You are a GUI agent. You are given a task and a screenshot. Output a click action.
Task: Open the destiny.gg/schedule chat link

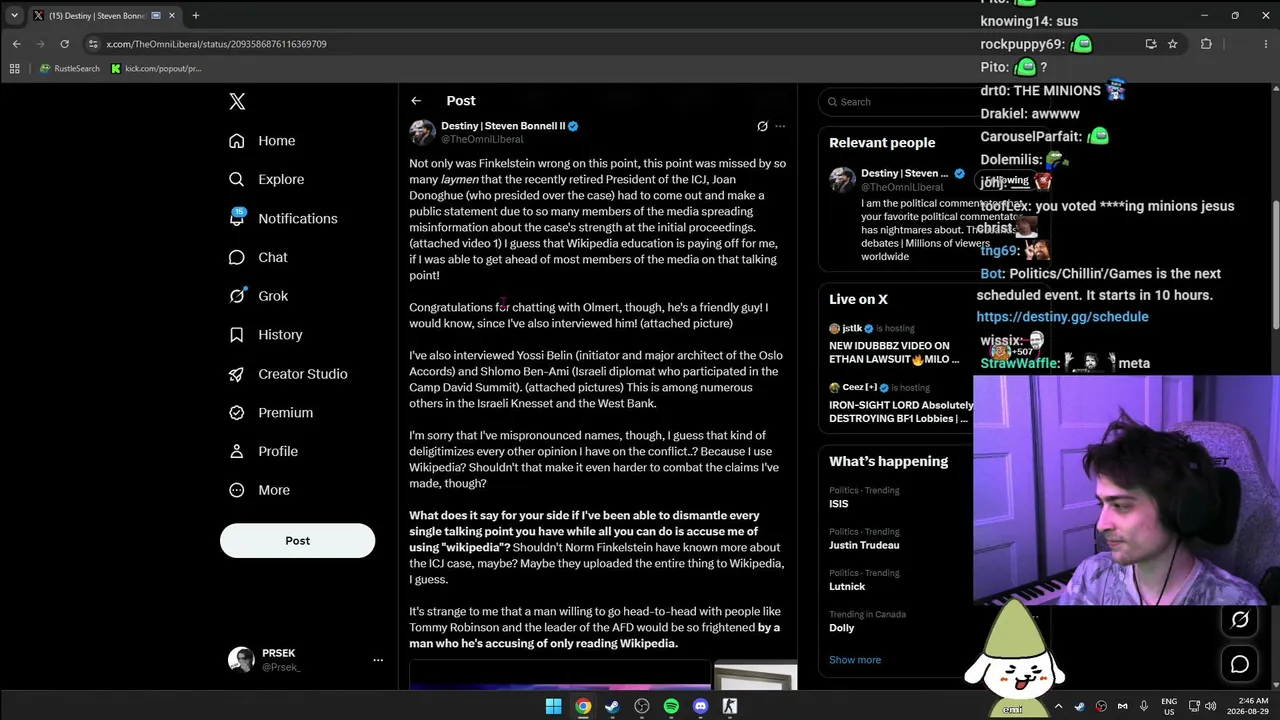click(1062, 317)
